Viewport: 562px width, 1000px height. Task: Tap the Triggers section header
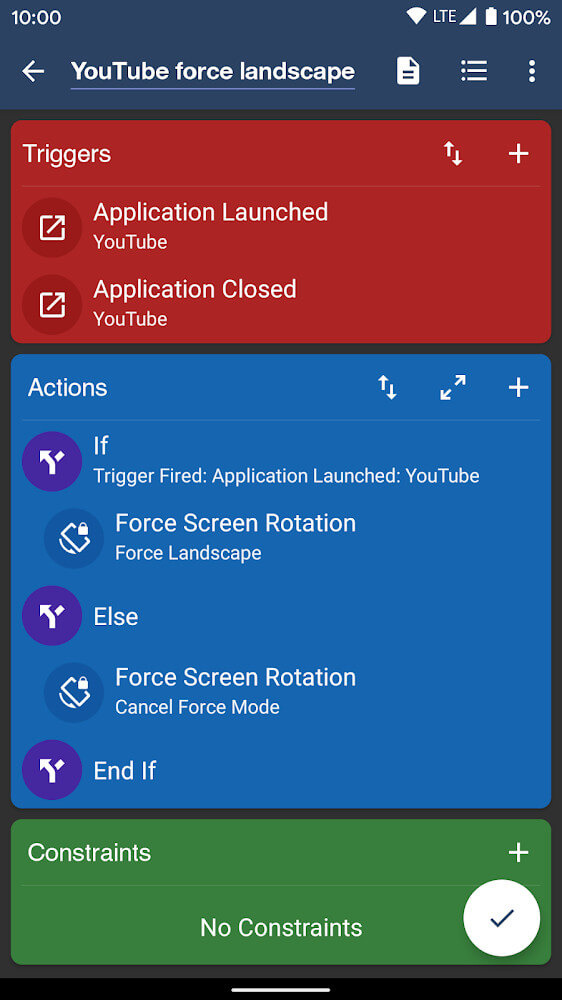[x=66, y=154]
